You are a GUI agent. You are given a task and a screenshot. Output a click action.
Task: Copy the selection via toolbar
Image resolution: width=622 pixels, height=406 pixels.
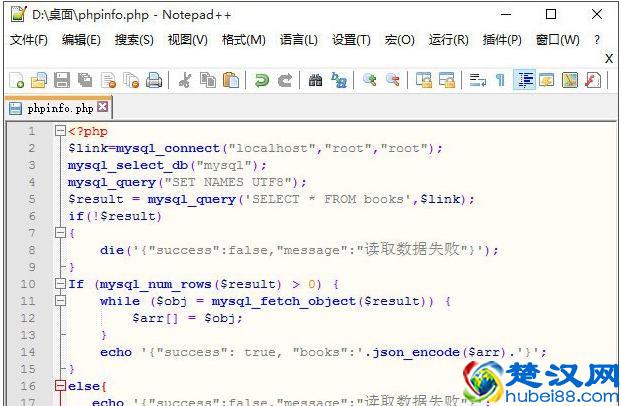click(x=208, y=81)
